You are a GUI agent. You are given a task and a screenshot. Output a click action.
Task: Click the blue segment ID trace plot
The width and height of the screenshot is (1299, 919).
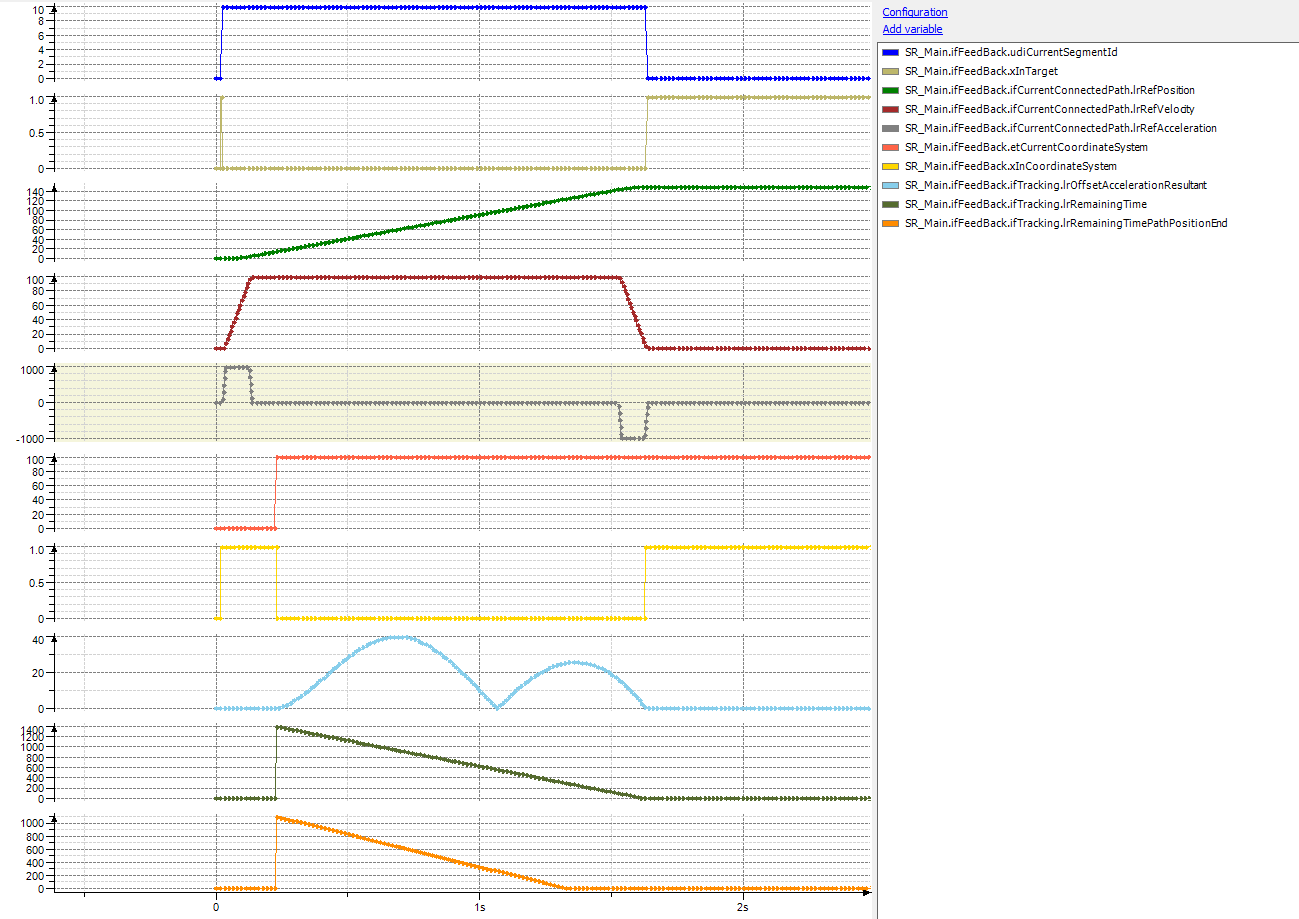coord(430,8)
